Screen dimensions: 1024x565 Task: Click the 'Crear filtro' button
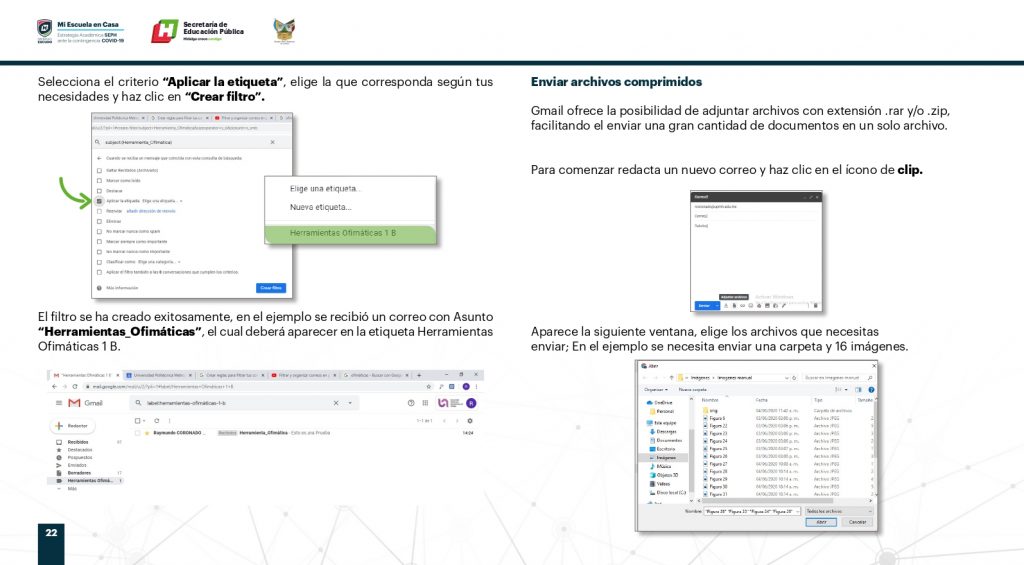pos(271,288)
